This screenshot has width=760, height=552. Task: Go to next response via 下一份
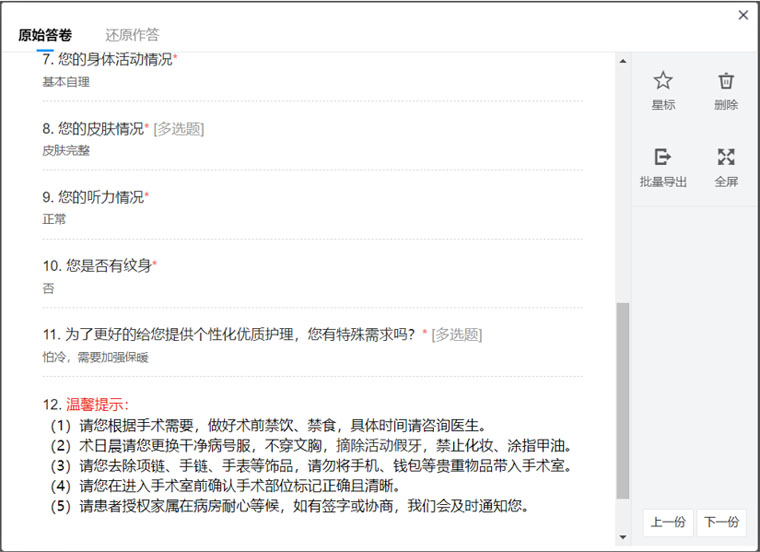point(721,521)
